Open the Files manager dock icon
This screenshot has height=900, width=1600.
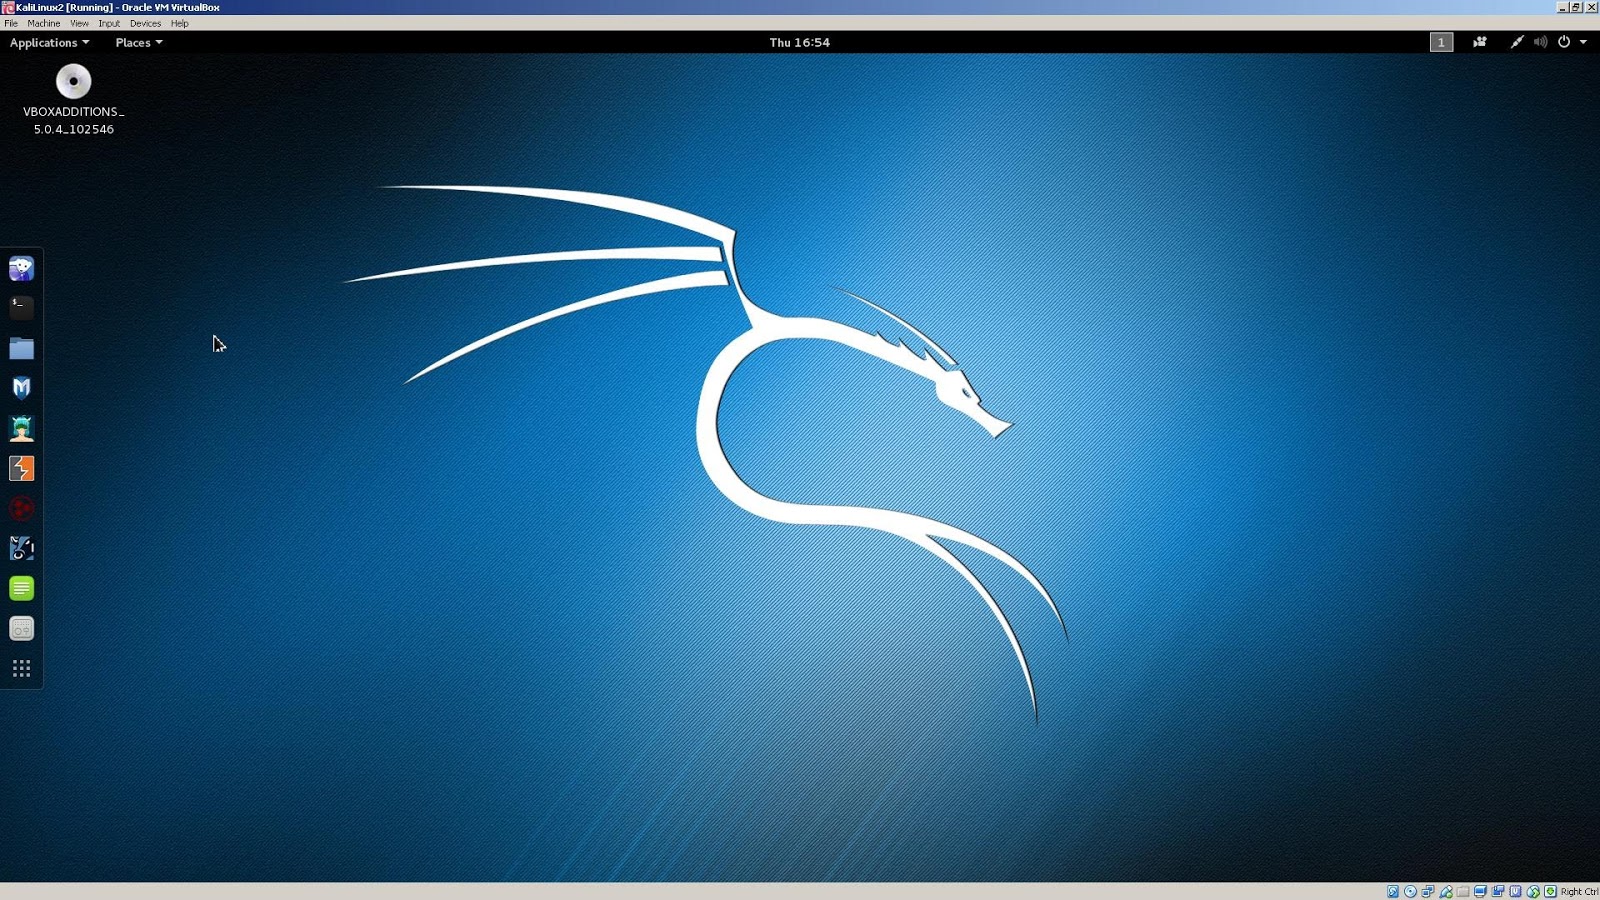coord(21,348)
